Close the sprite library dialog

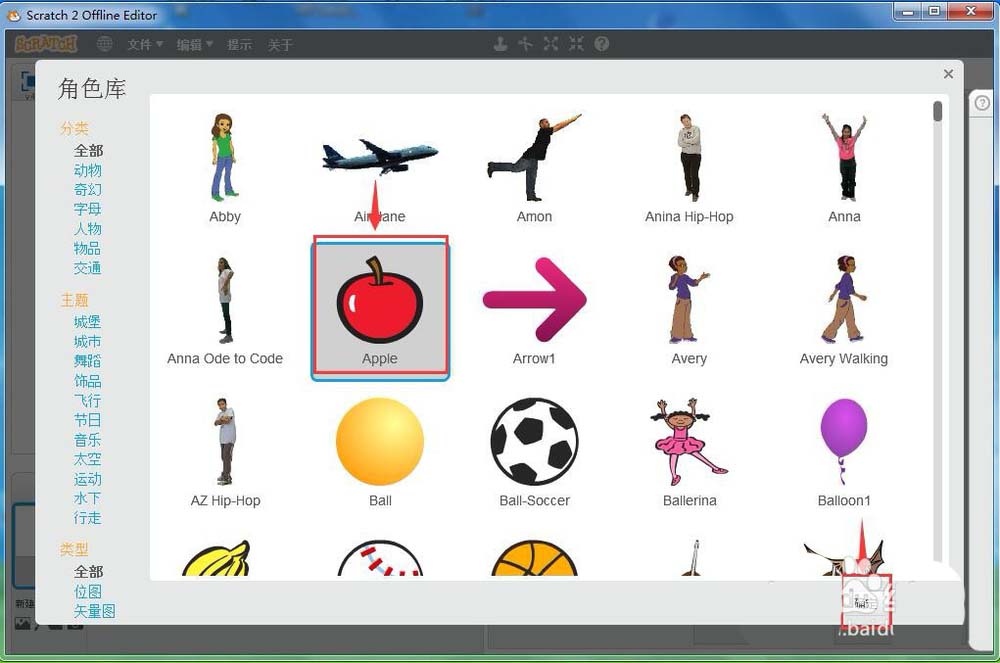[x=948, y=74]
